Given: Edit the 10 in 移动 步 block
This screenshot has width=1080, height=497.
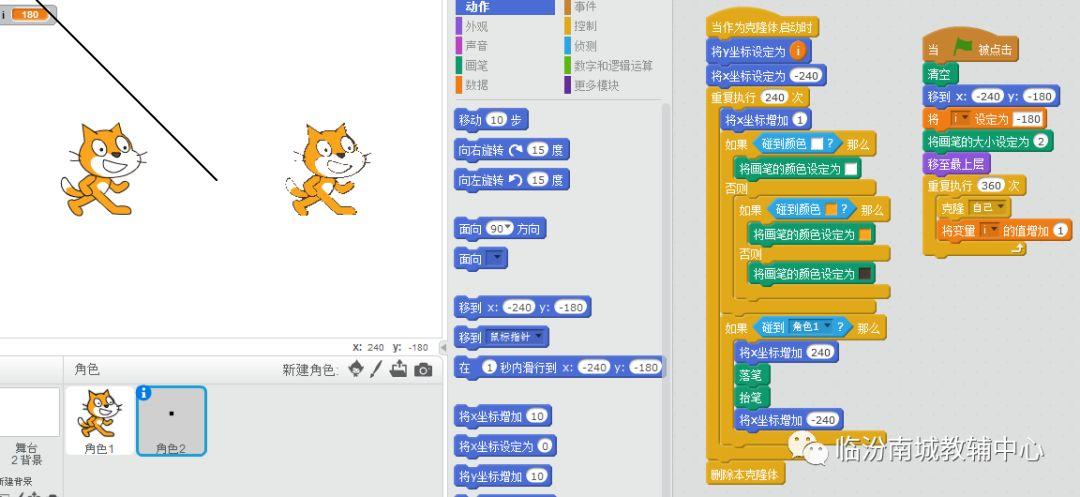Looking at the screenshot, I should [496, 120].
